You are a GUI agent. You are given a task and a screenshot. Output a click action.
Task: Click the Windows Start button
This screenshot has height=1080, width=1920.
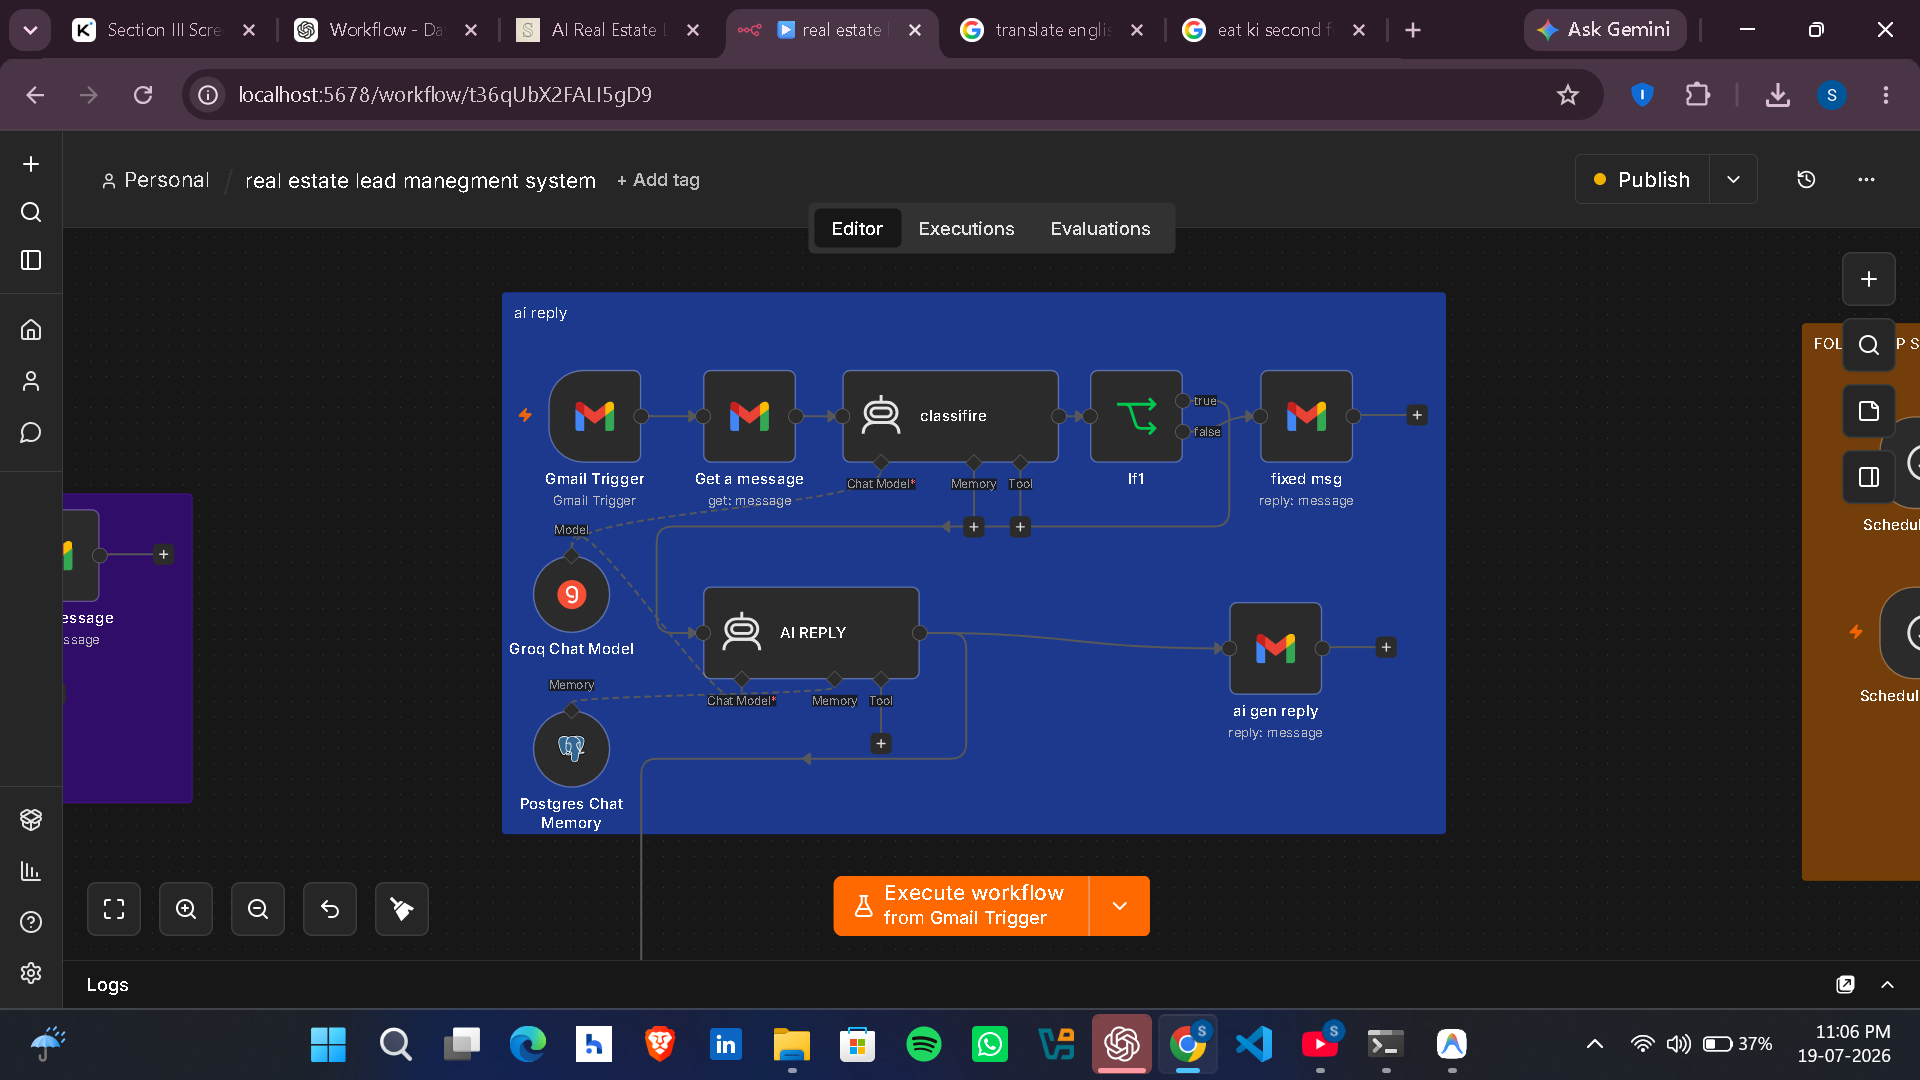(328, 1045)
